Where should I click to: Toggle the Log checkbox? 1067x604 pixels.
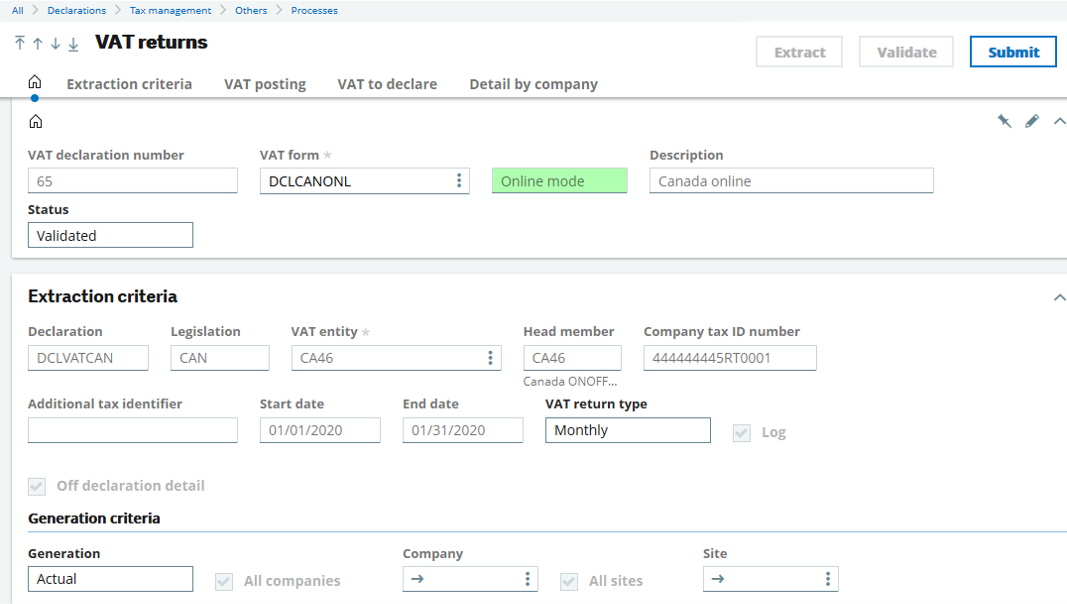click(x=742, y=432)
